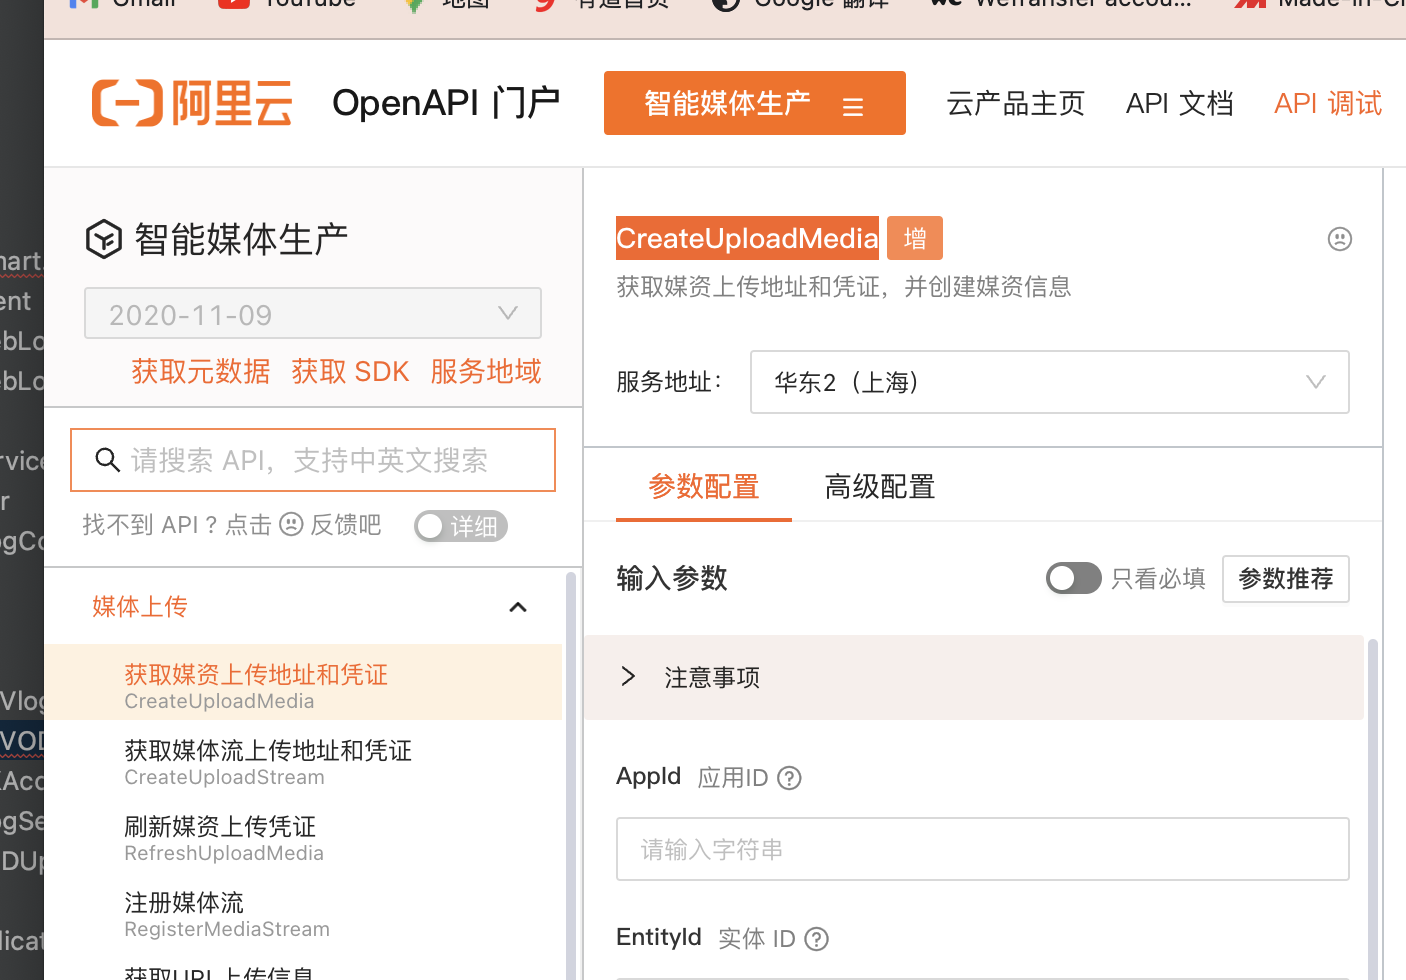The image size is (1406, 980).
Task: Expand the 注意事项 section
Action: click(974, 677)
